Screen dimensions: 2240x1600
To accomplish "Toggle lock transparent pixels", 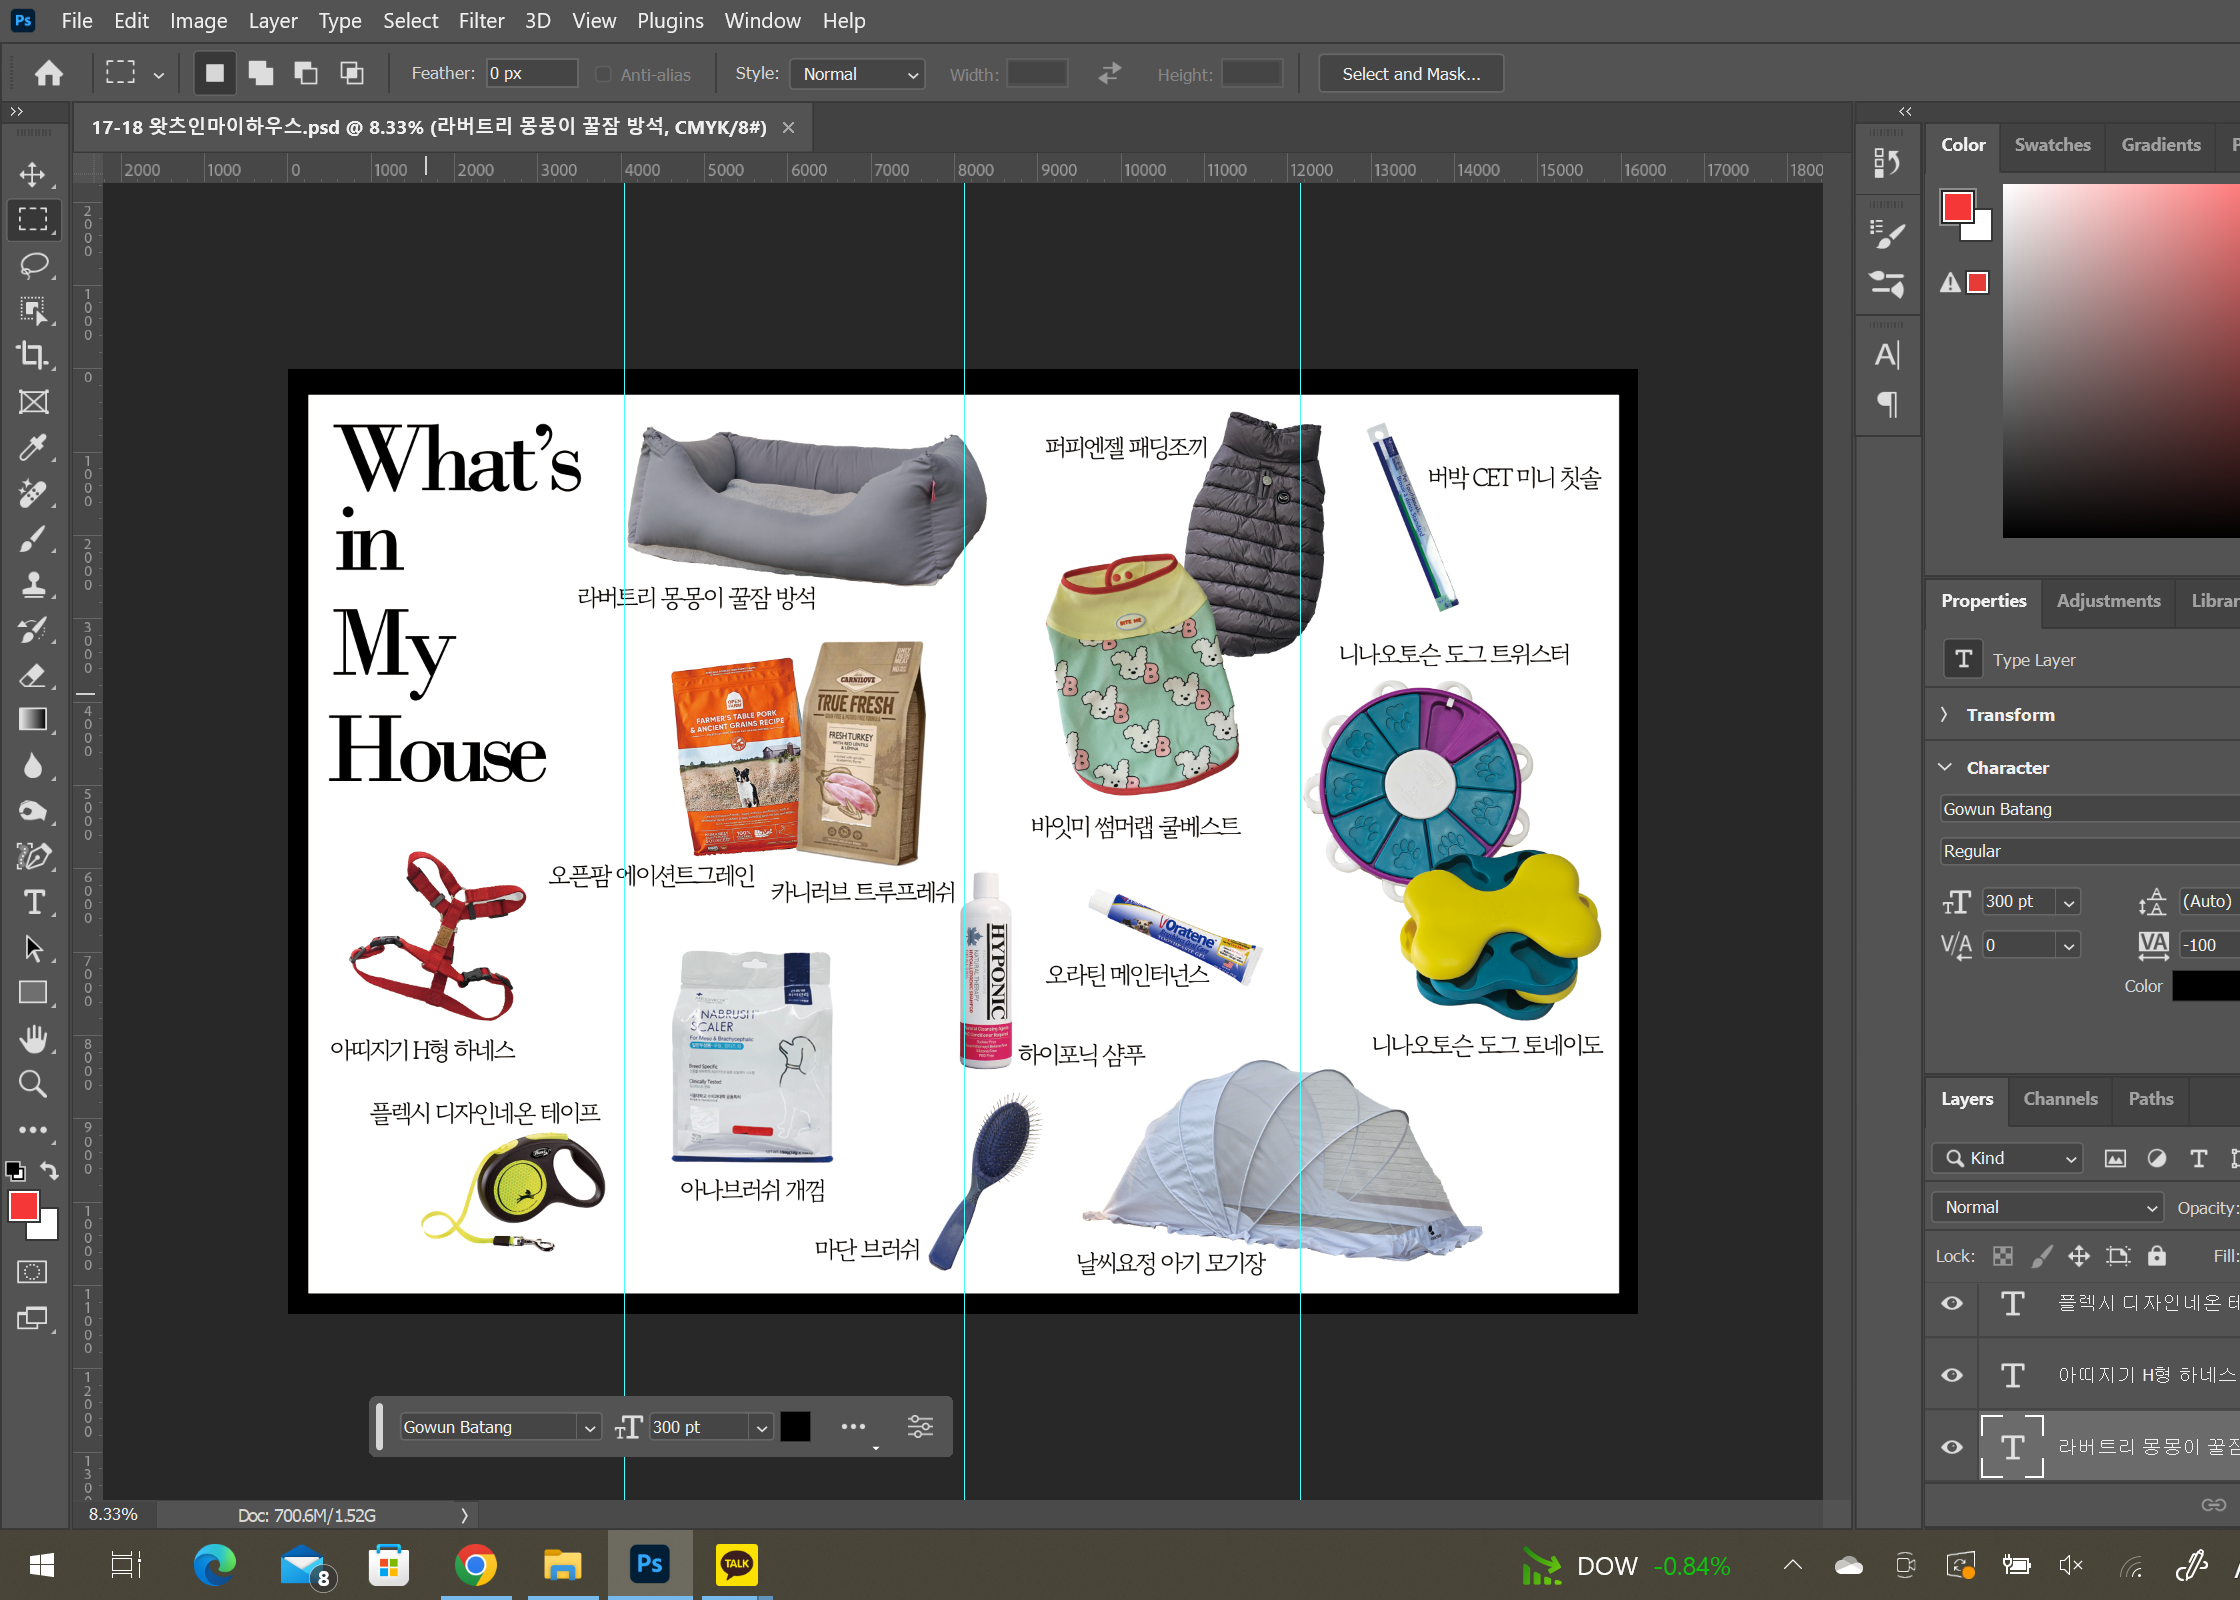I will [2003, 1256].
